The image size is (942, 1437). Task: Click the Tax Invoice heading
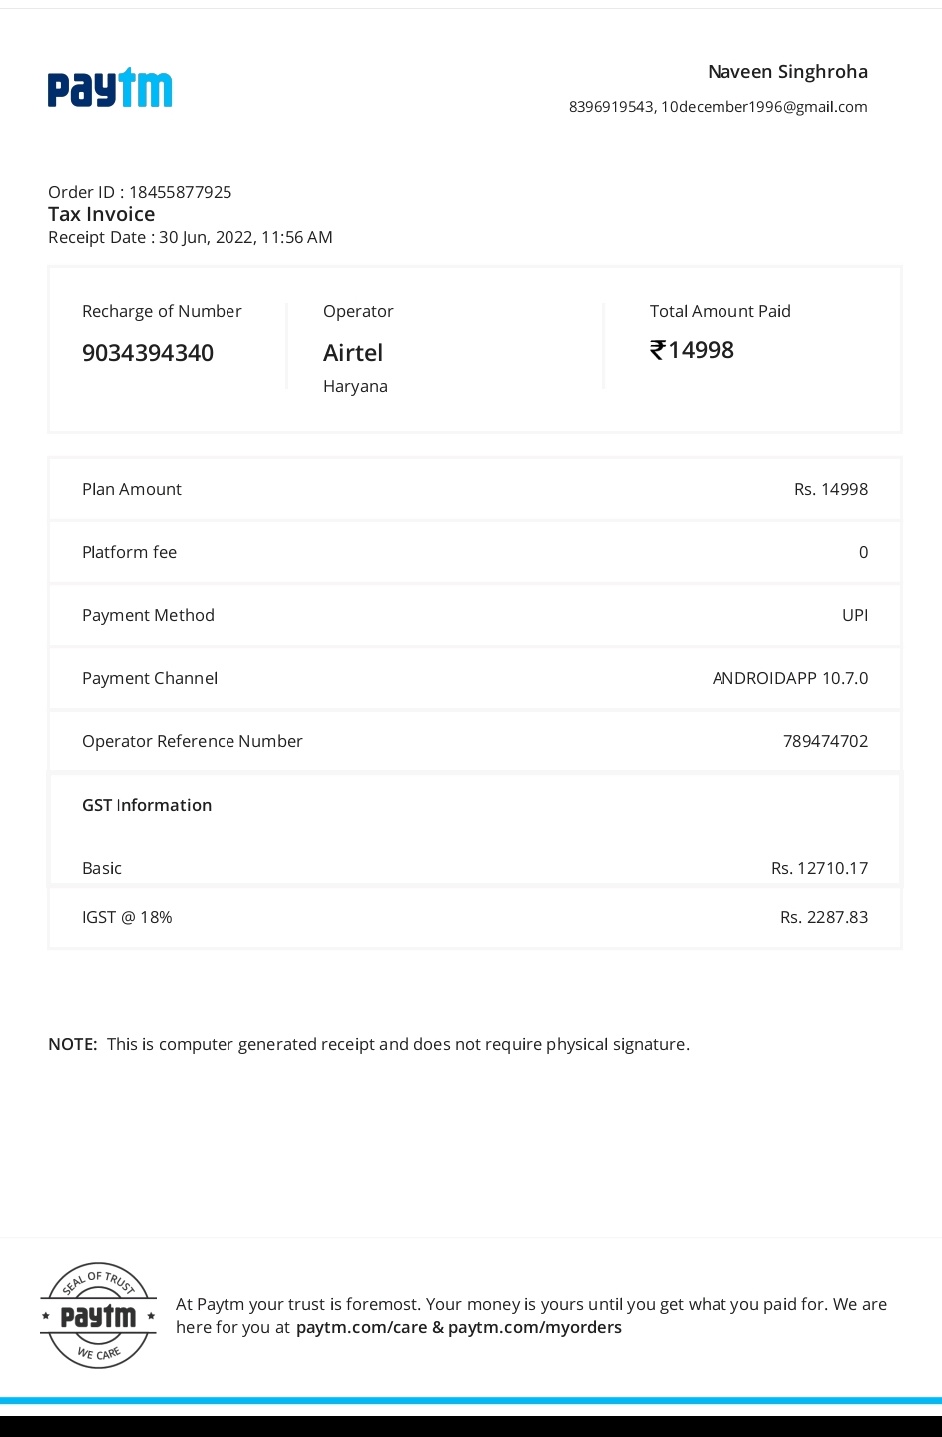click(102, 214)
